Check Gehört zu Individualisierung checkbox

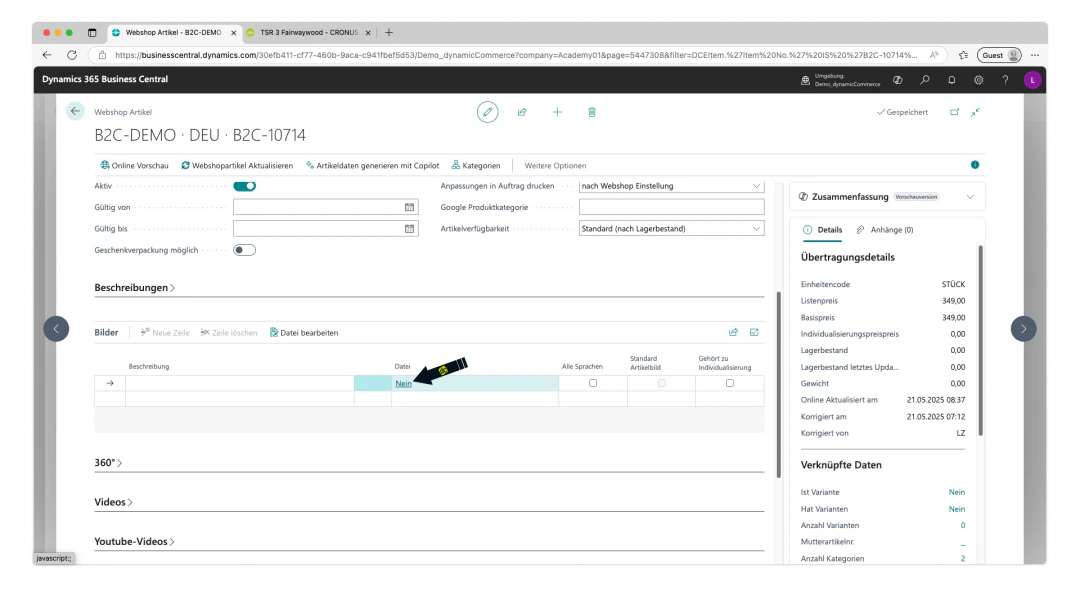pyautogui.click(x=729, y=383)
